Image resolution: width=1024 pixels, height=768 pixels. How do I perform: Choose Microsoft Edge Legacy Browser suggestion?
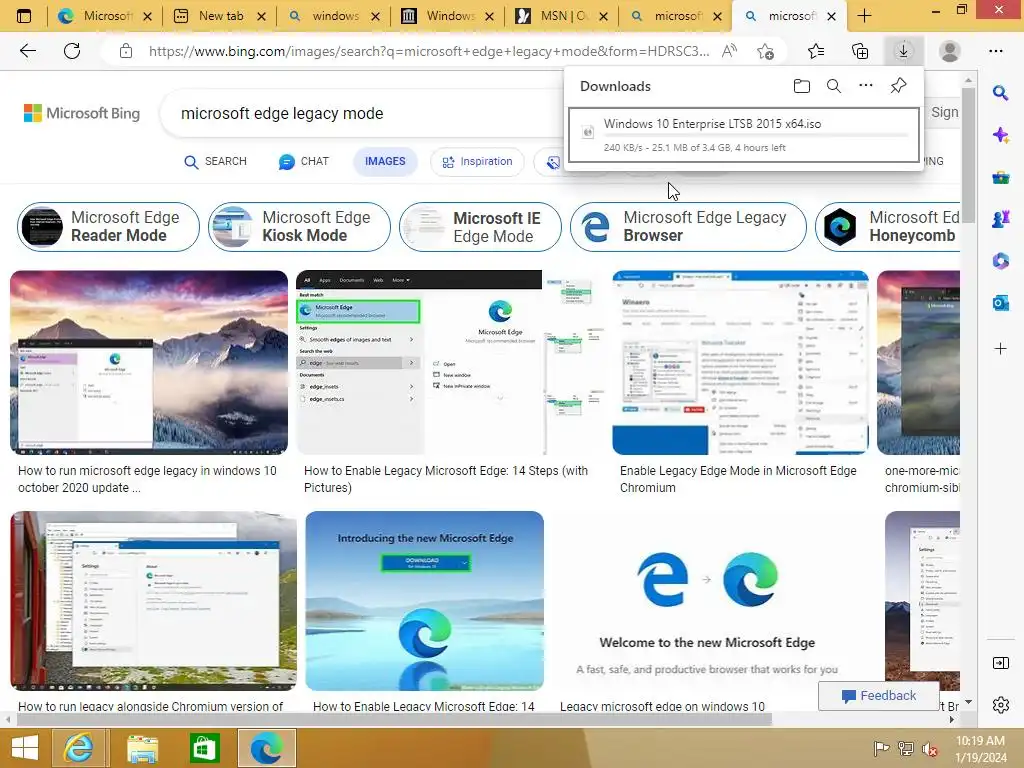[688, 227]
